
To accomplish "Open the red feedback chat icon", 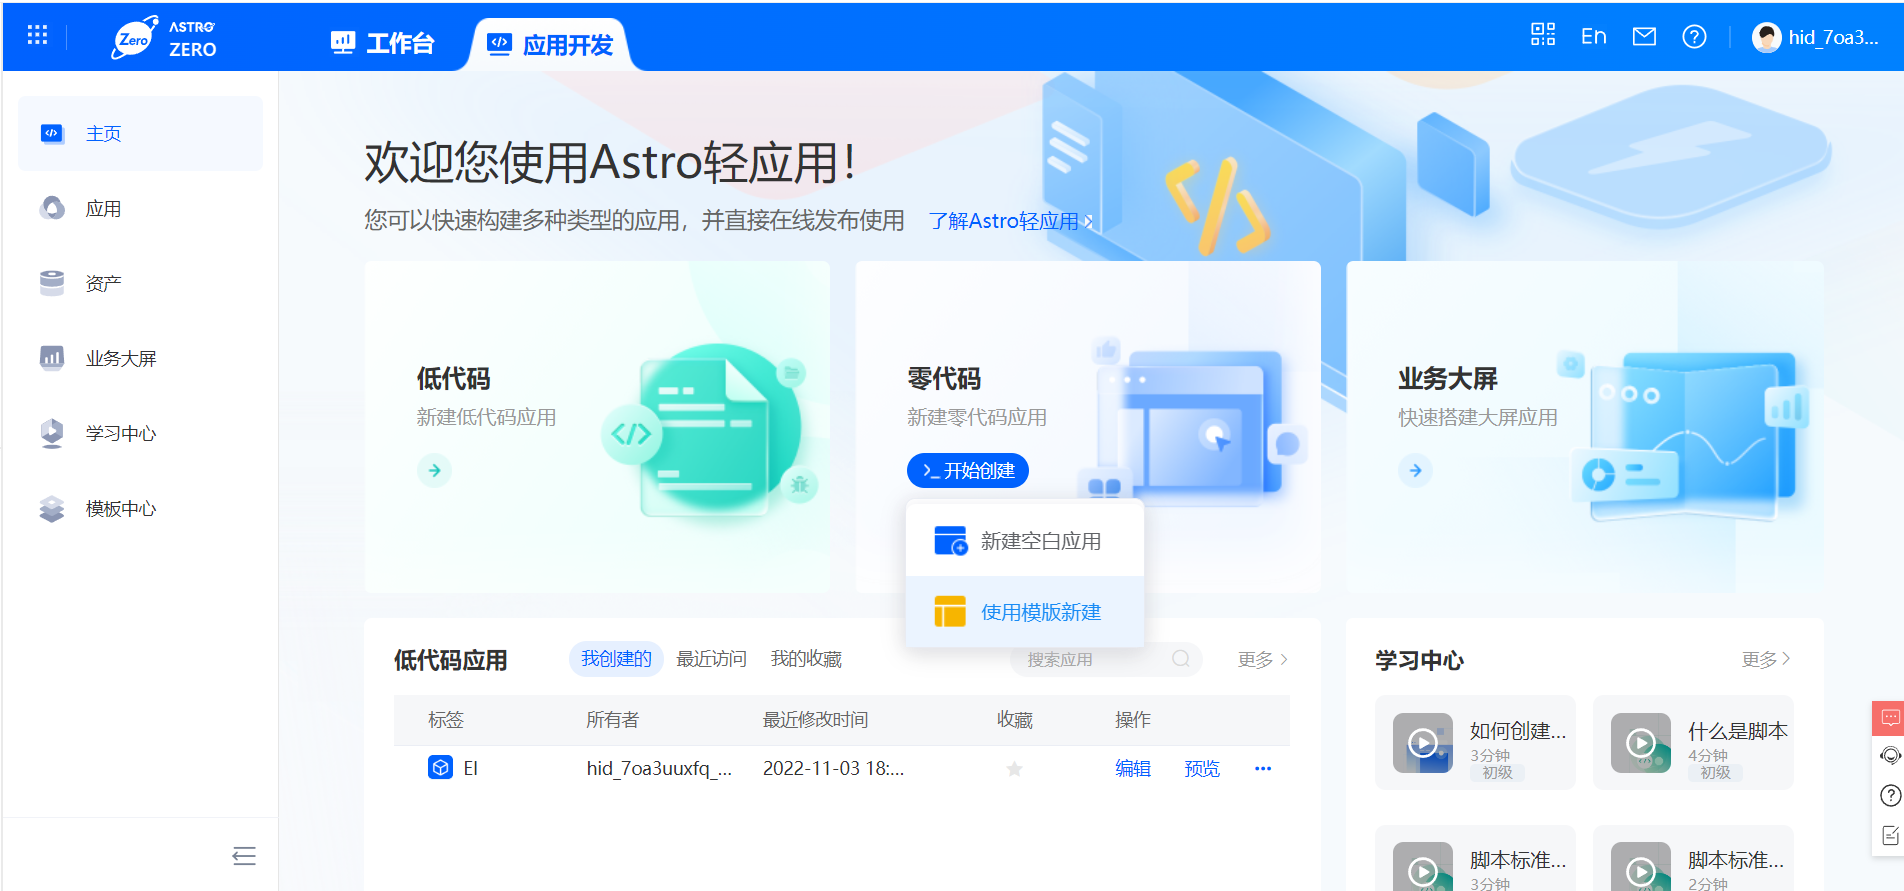I will click(x=1889, y=719).
